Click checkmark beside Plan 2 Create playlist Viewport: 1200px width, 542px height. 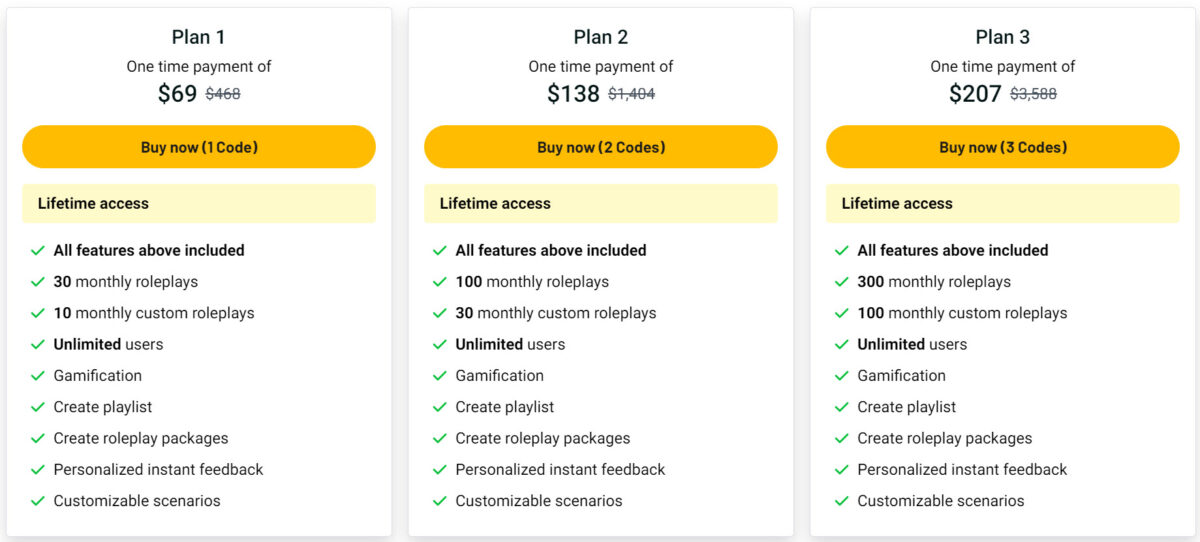point(440,407)
